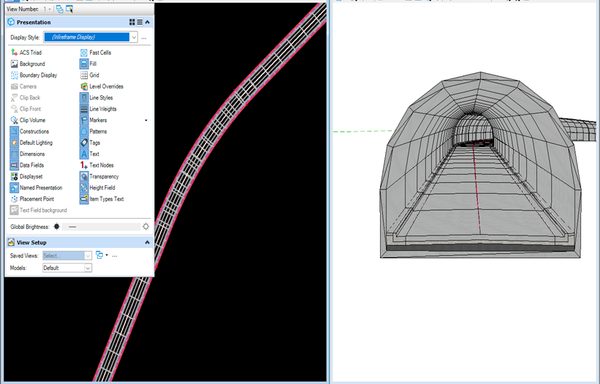Click the Clip Back icon
This screenshot has height=384, width=600.
[x=14, y=98]
